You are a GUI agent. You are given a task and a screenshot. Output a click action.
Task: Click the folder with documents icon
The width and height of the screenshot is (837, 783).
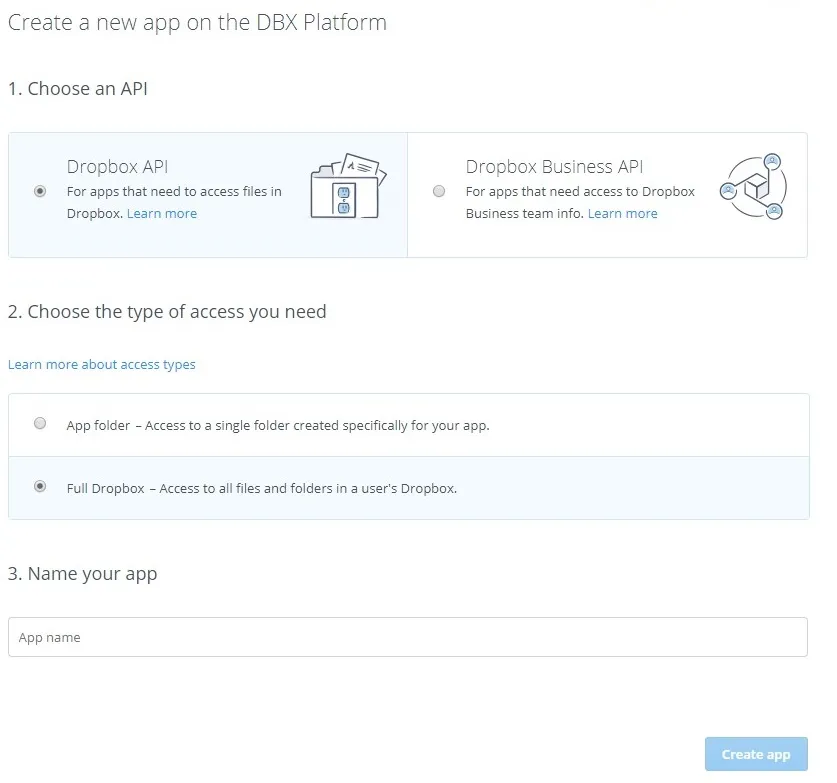click(346, 186)
